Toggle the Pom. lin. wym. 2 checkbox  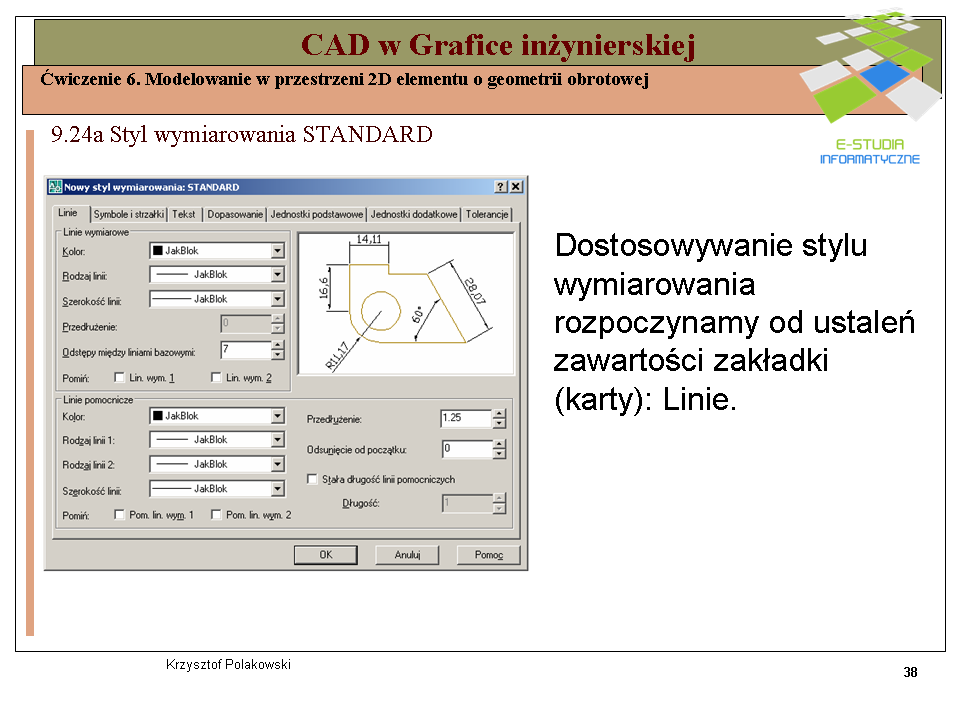(x=217, y=515)
